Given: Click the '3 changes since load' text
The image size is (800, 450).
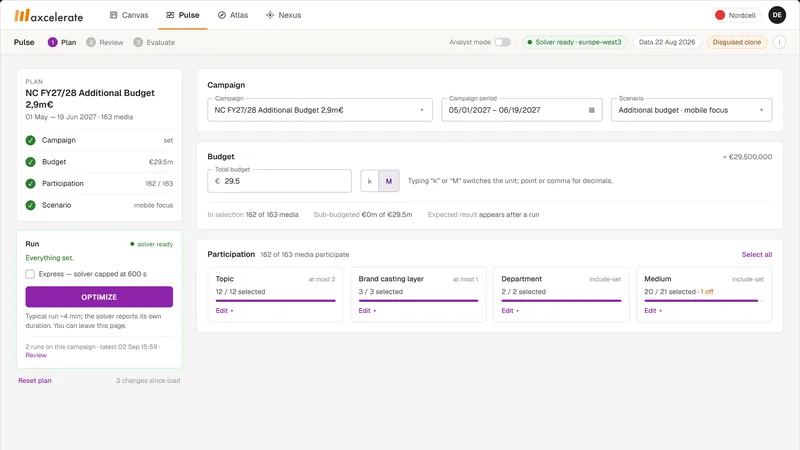Looking at the screenshot, I should point(148,381).
